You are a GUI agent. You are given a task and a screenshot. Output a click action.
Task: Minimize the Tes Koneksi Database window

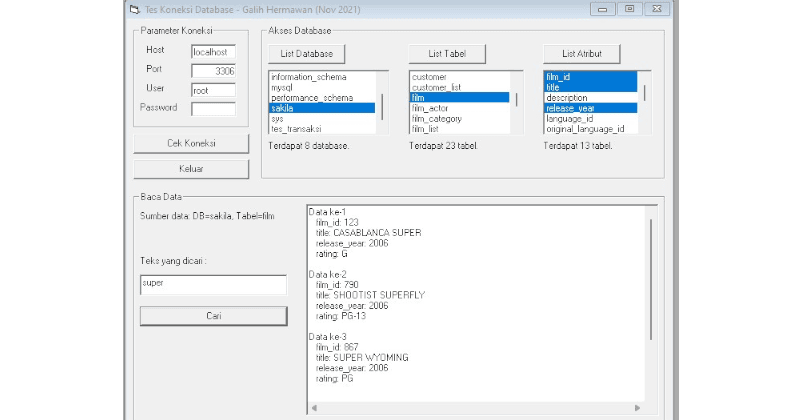coord(603,9)
